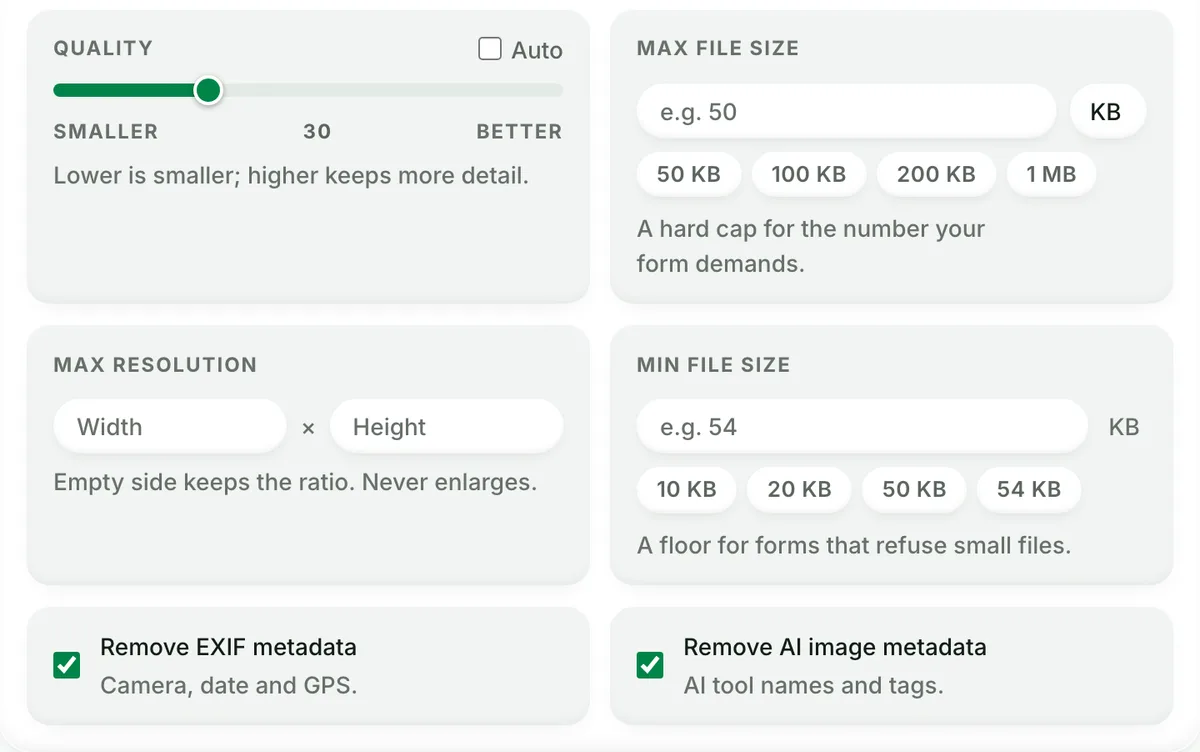Click 'A hard cap for the number' hint
The image size is (1200, 752).
[x=811, y=247]
